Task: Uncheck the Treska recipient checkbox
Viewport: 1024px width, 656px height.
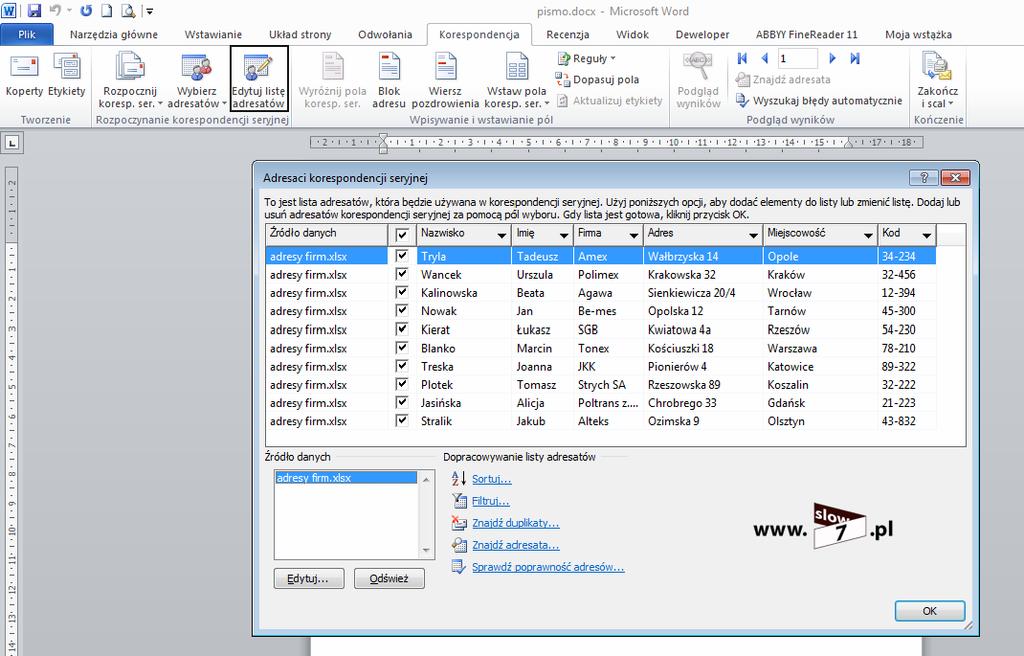Action: pyautogui.click(x=402, y=365)
